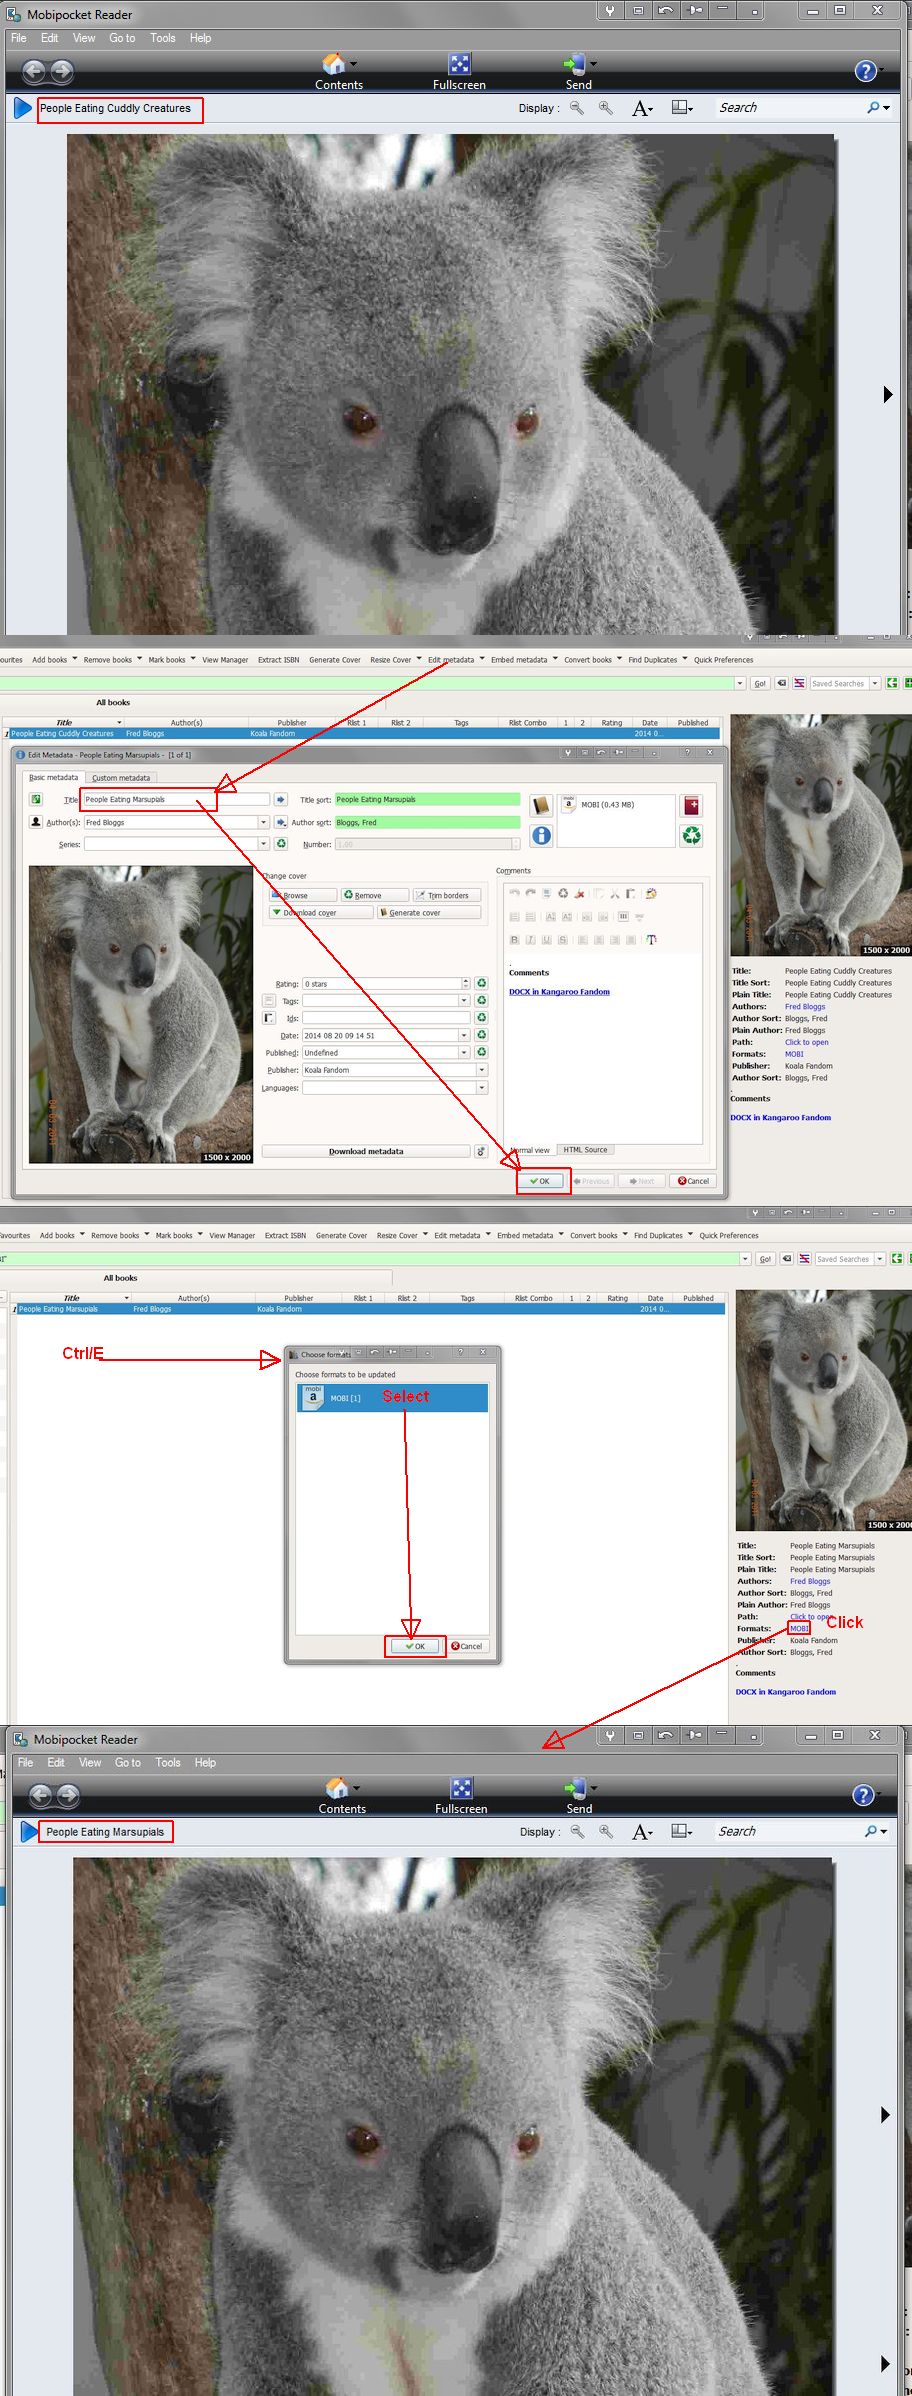Viewport: 912px width, 2396px height.
Task: Go forward in the Cuddly Creatures reader
Action: click(62, 71)
